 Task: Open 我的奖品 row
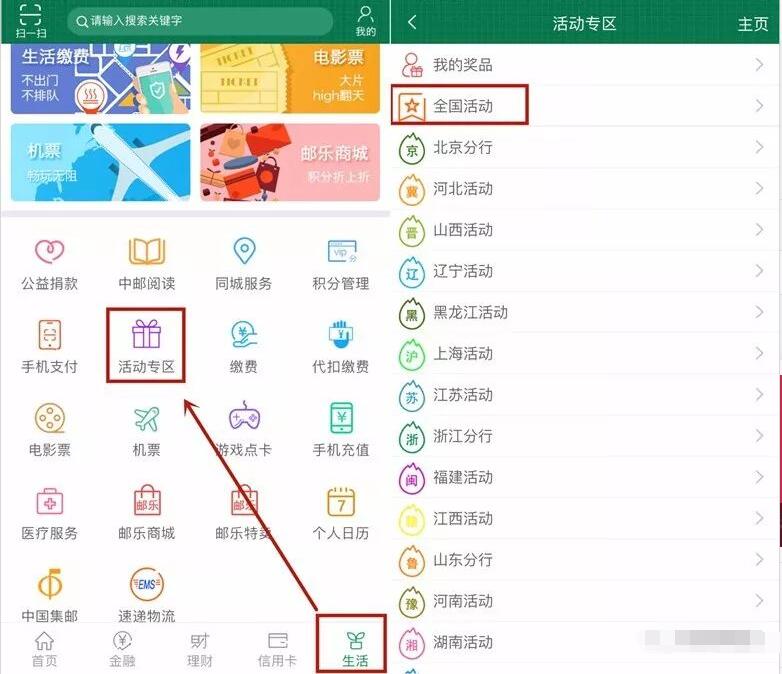point(585,64)
